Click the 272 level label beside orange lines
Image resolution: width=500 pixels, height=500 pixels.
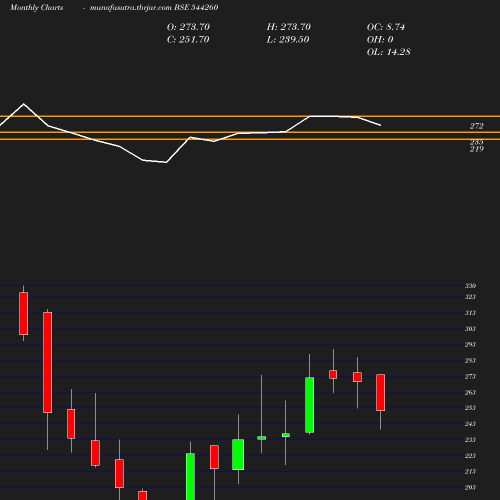(477, 126)
